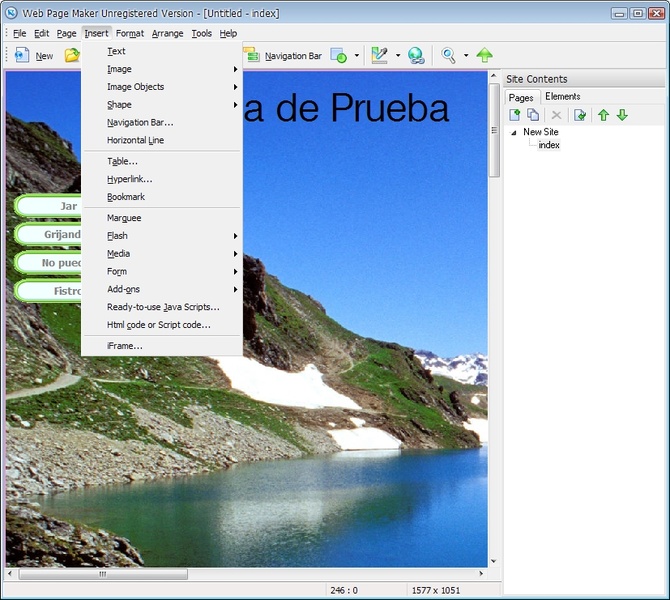
Task: Open the Zoom dropdown arrow
Action: (x=466, y=56)
